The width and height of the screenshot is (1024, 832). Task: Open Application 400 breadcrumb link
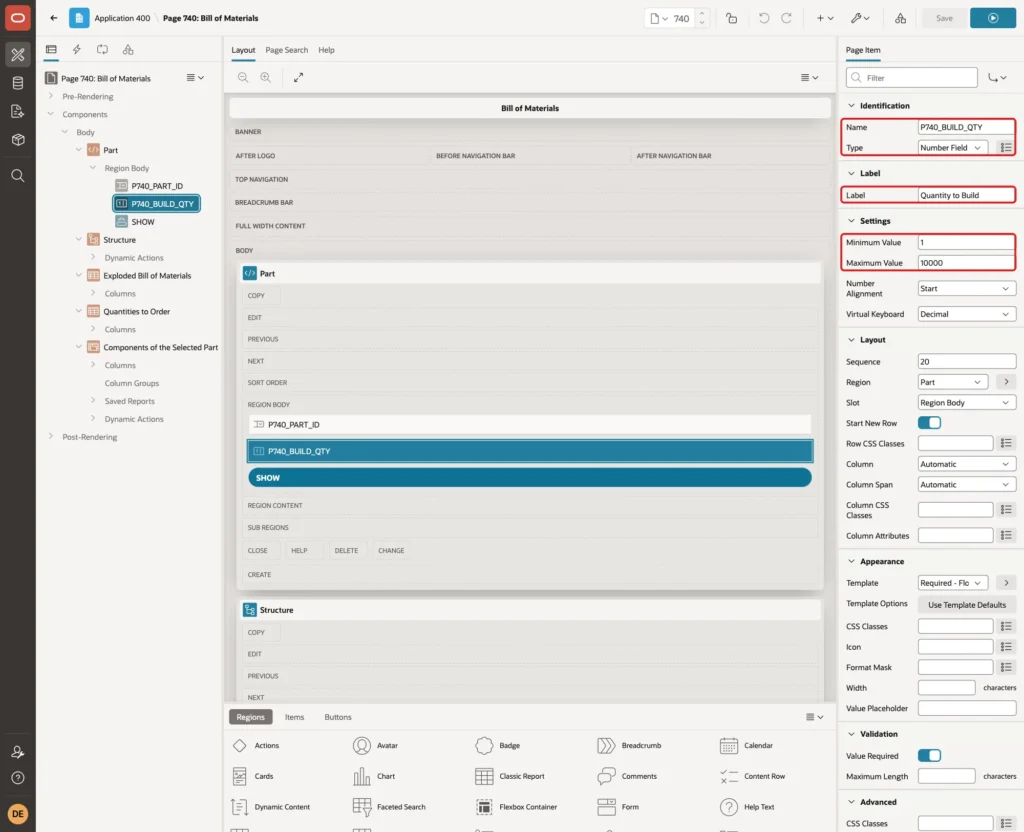click(x=122, y=18)
